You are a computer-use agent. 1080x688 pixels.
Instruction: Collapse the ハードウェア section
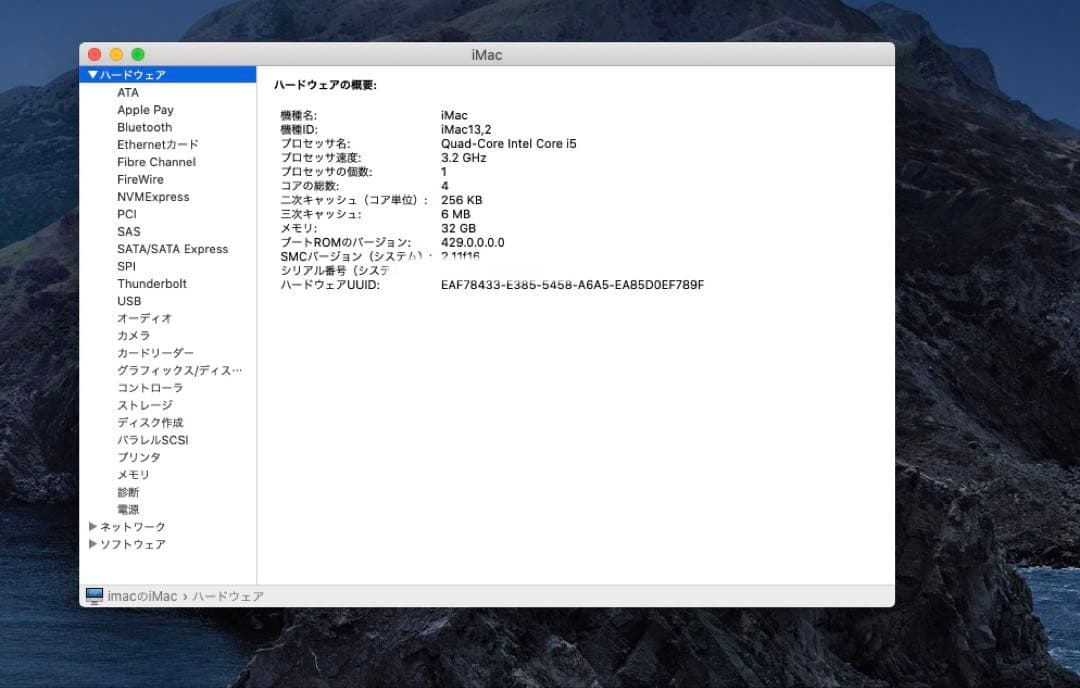pos(92,73)
